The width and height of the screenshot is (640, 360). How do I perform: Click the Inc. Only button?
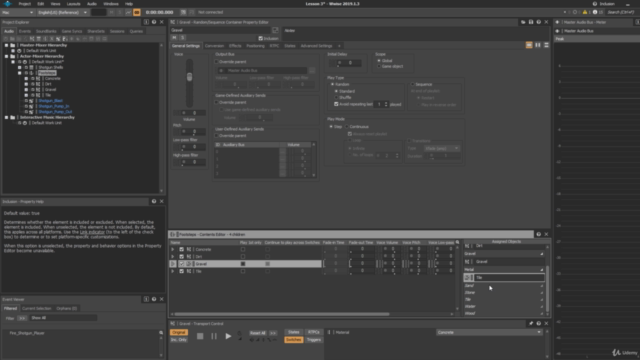pos(179,340)
